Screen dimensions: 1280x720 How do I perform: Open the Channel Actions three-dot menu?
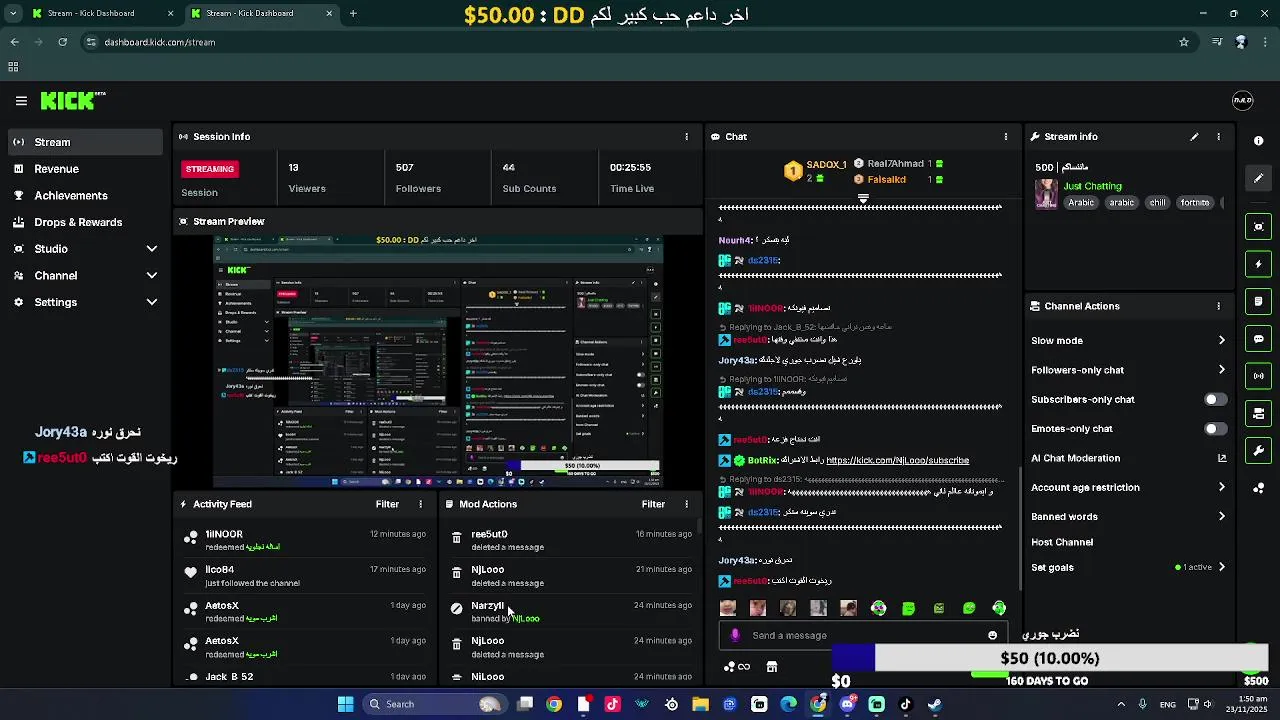coord(1218,306)
